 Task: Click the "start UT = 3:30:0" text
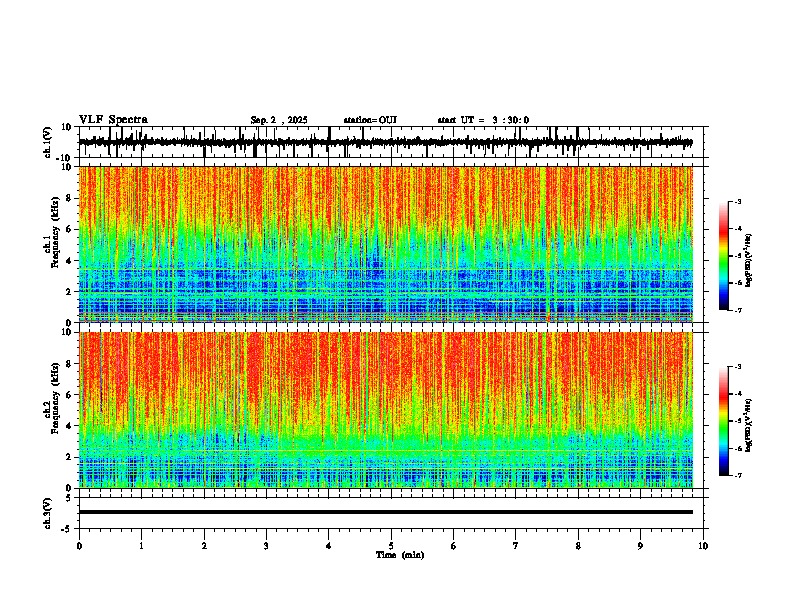coord(483,120)
